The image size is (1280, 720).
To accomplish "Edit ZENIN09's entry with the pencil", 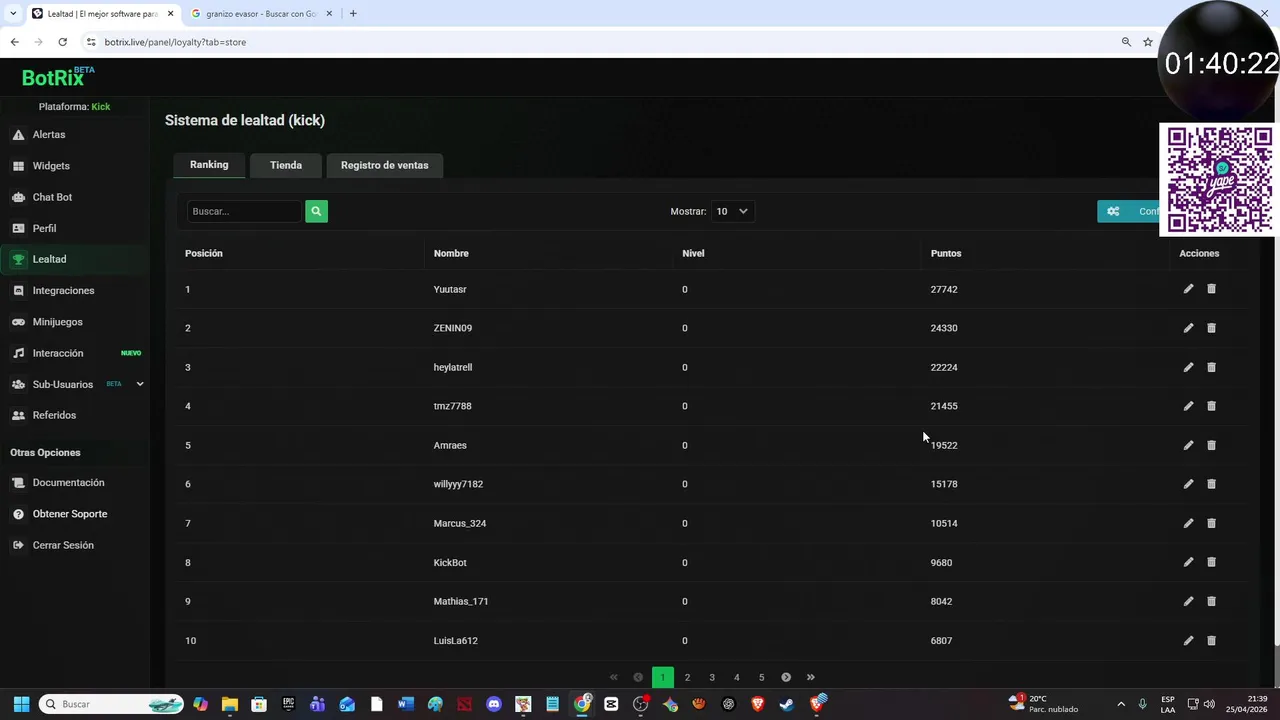I will 1188,328.
